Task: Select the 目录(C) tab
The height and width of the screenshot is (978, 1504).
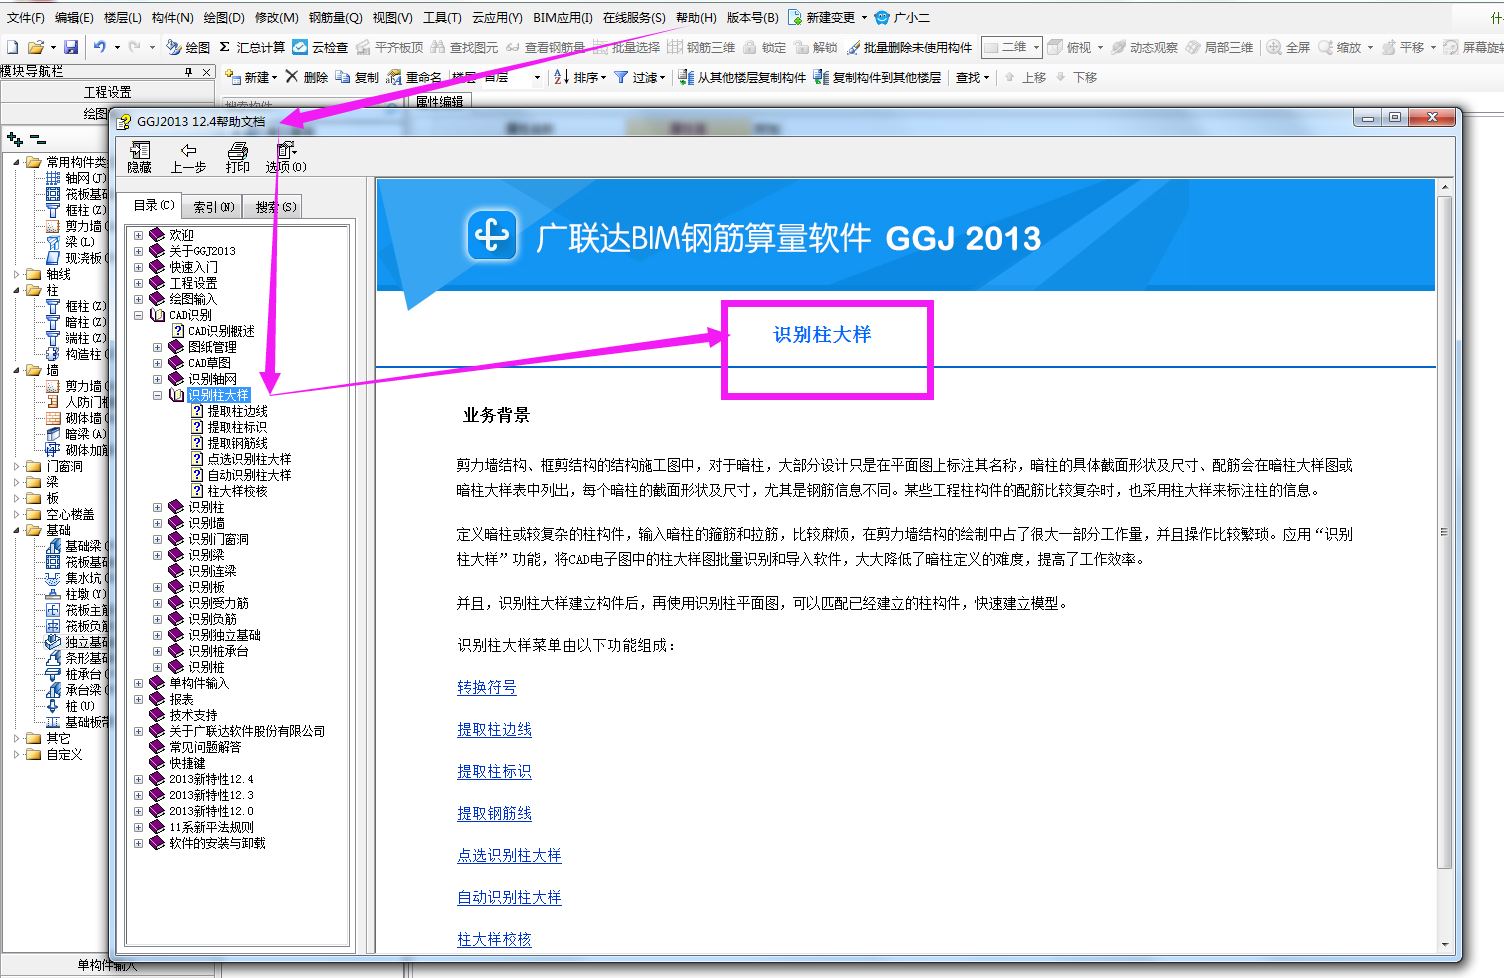Action: (154, 205)
